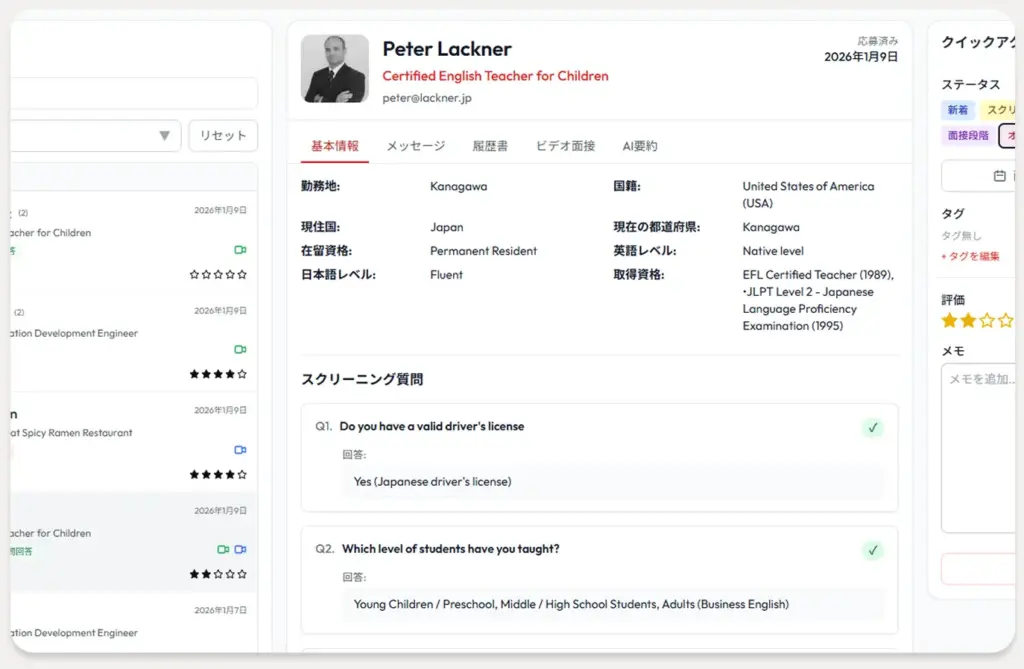The width and height of the screenshot is (1024, 669).
Task: Click first empty star in unrated Teacher for Children row
Action: pyautogui.click(x=194, y=274)
